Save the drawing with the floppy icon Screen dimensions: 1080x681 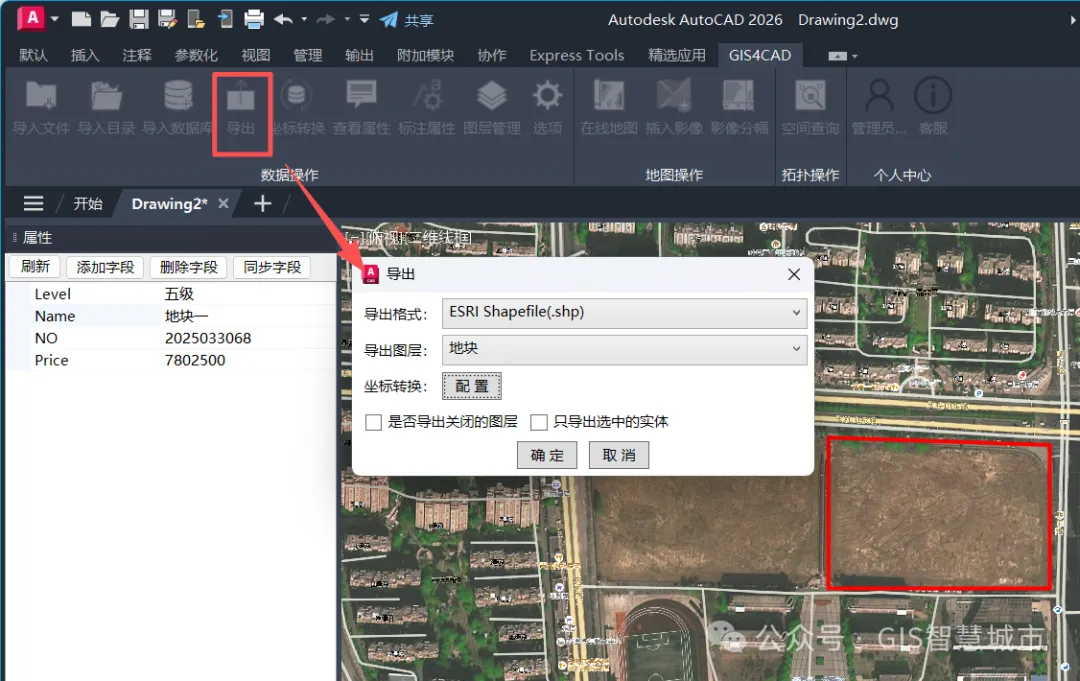click(x=138, y=19)
